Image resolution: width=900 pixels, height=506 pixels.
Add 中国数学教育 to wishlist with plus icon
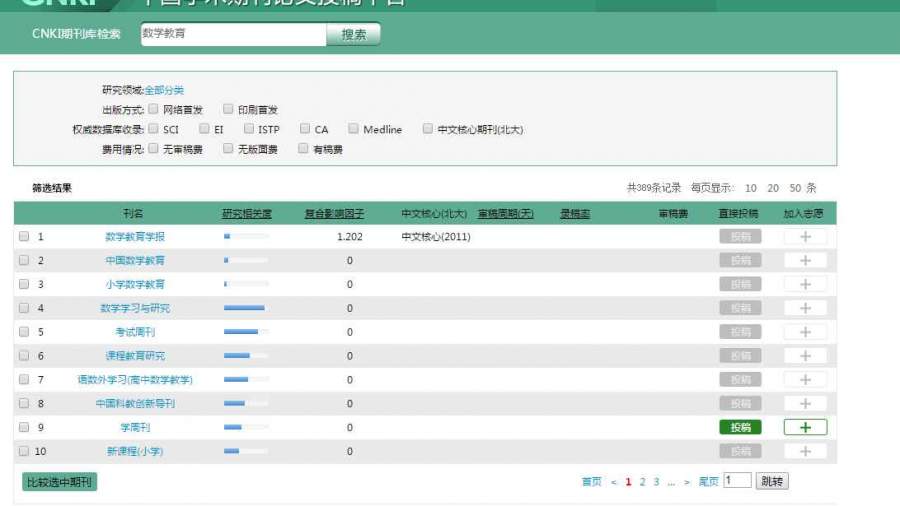pyautogui.click(x=805, y=261)
